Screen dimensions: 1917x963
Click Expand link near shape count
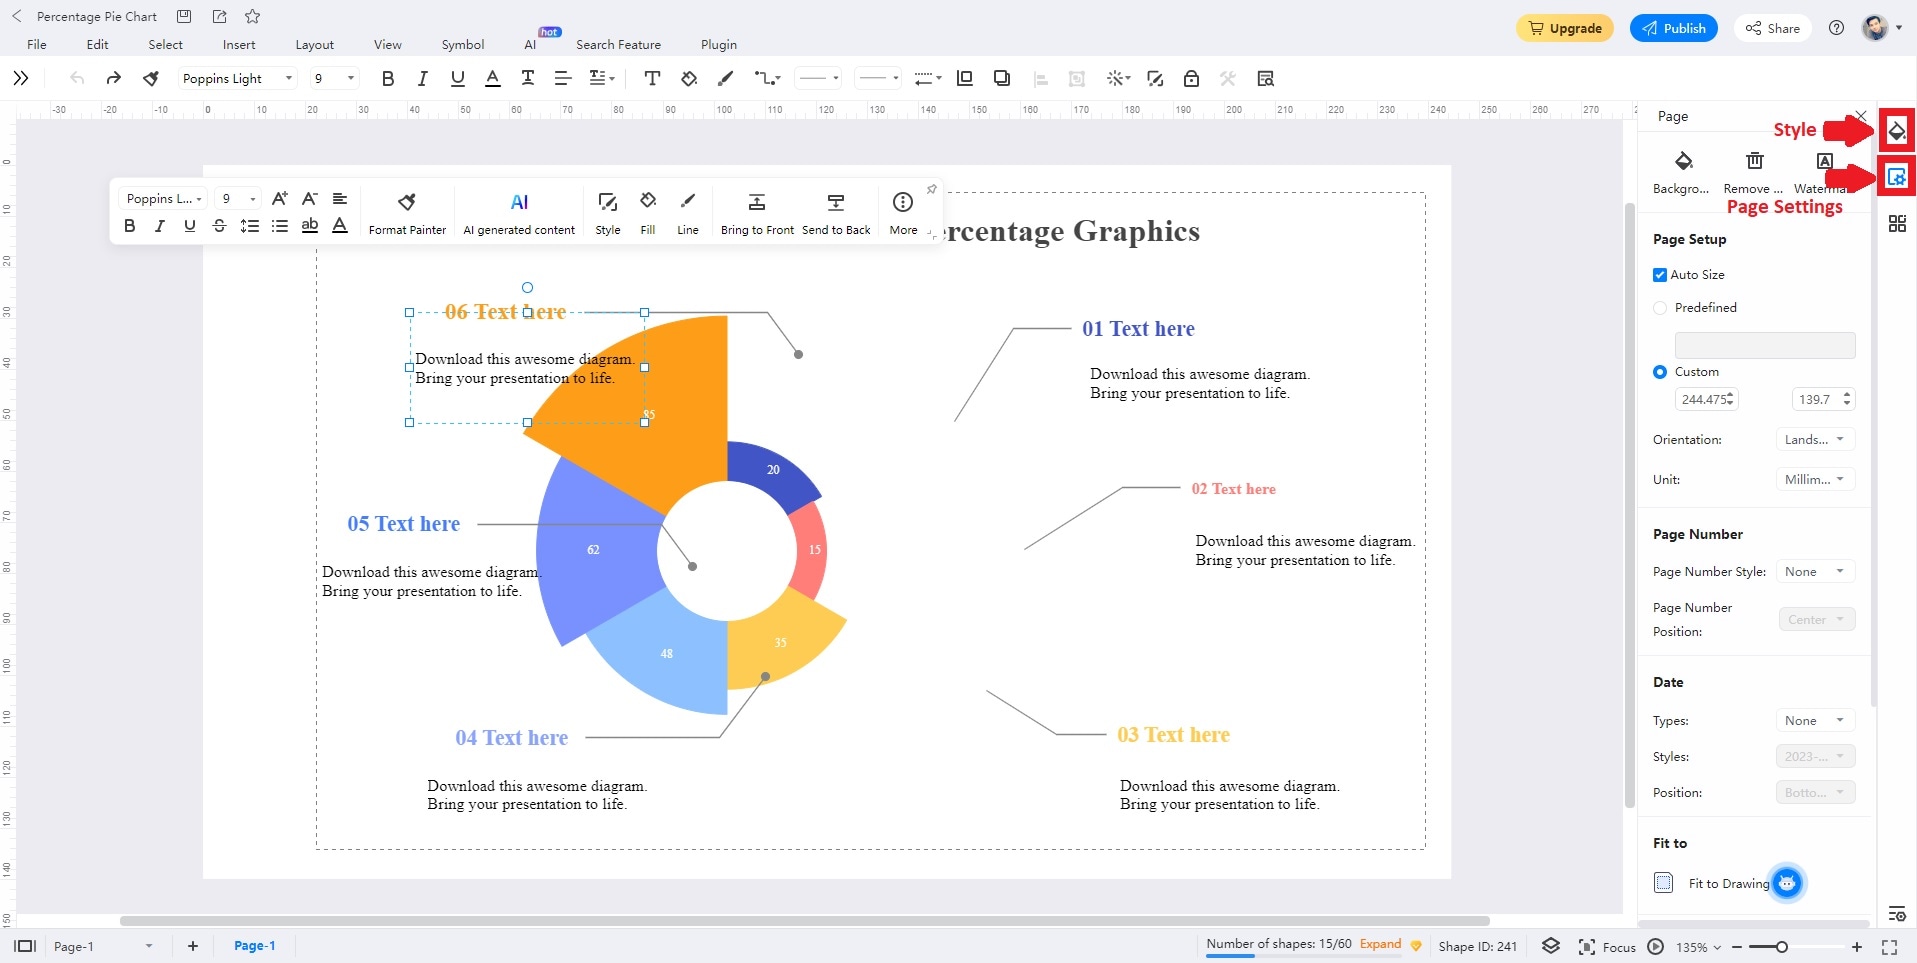[x=1380, y=944]
